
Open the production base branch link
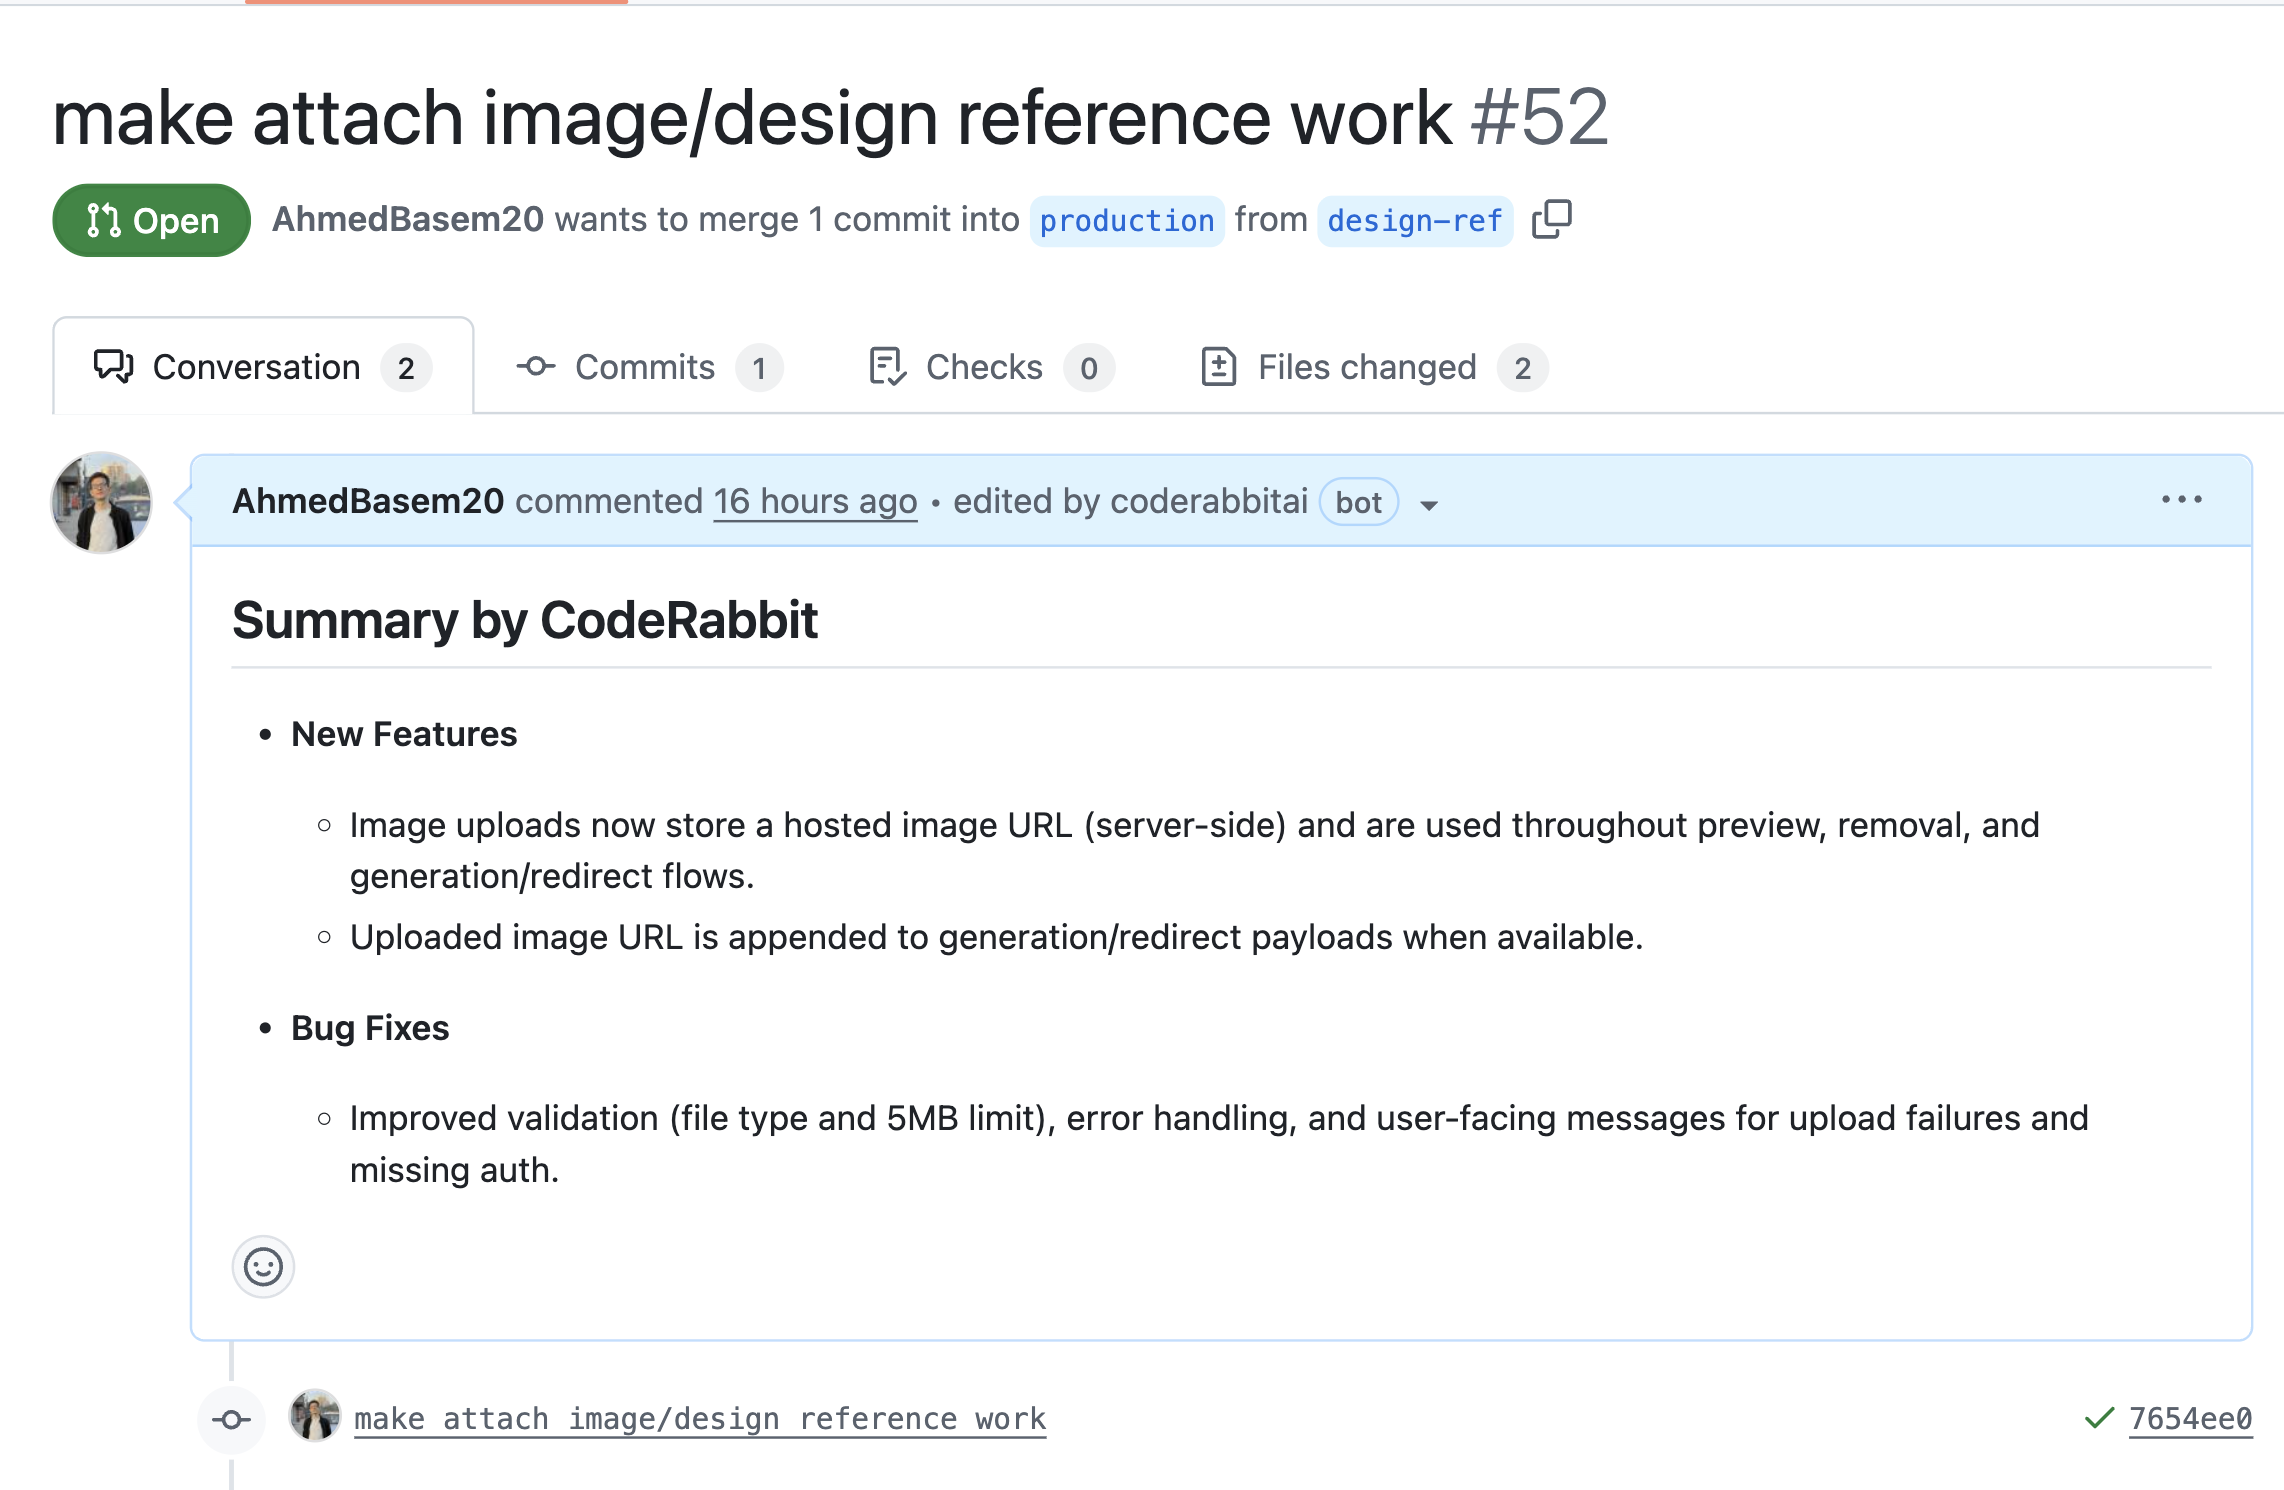pos(1126,221)
